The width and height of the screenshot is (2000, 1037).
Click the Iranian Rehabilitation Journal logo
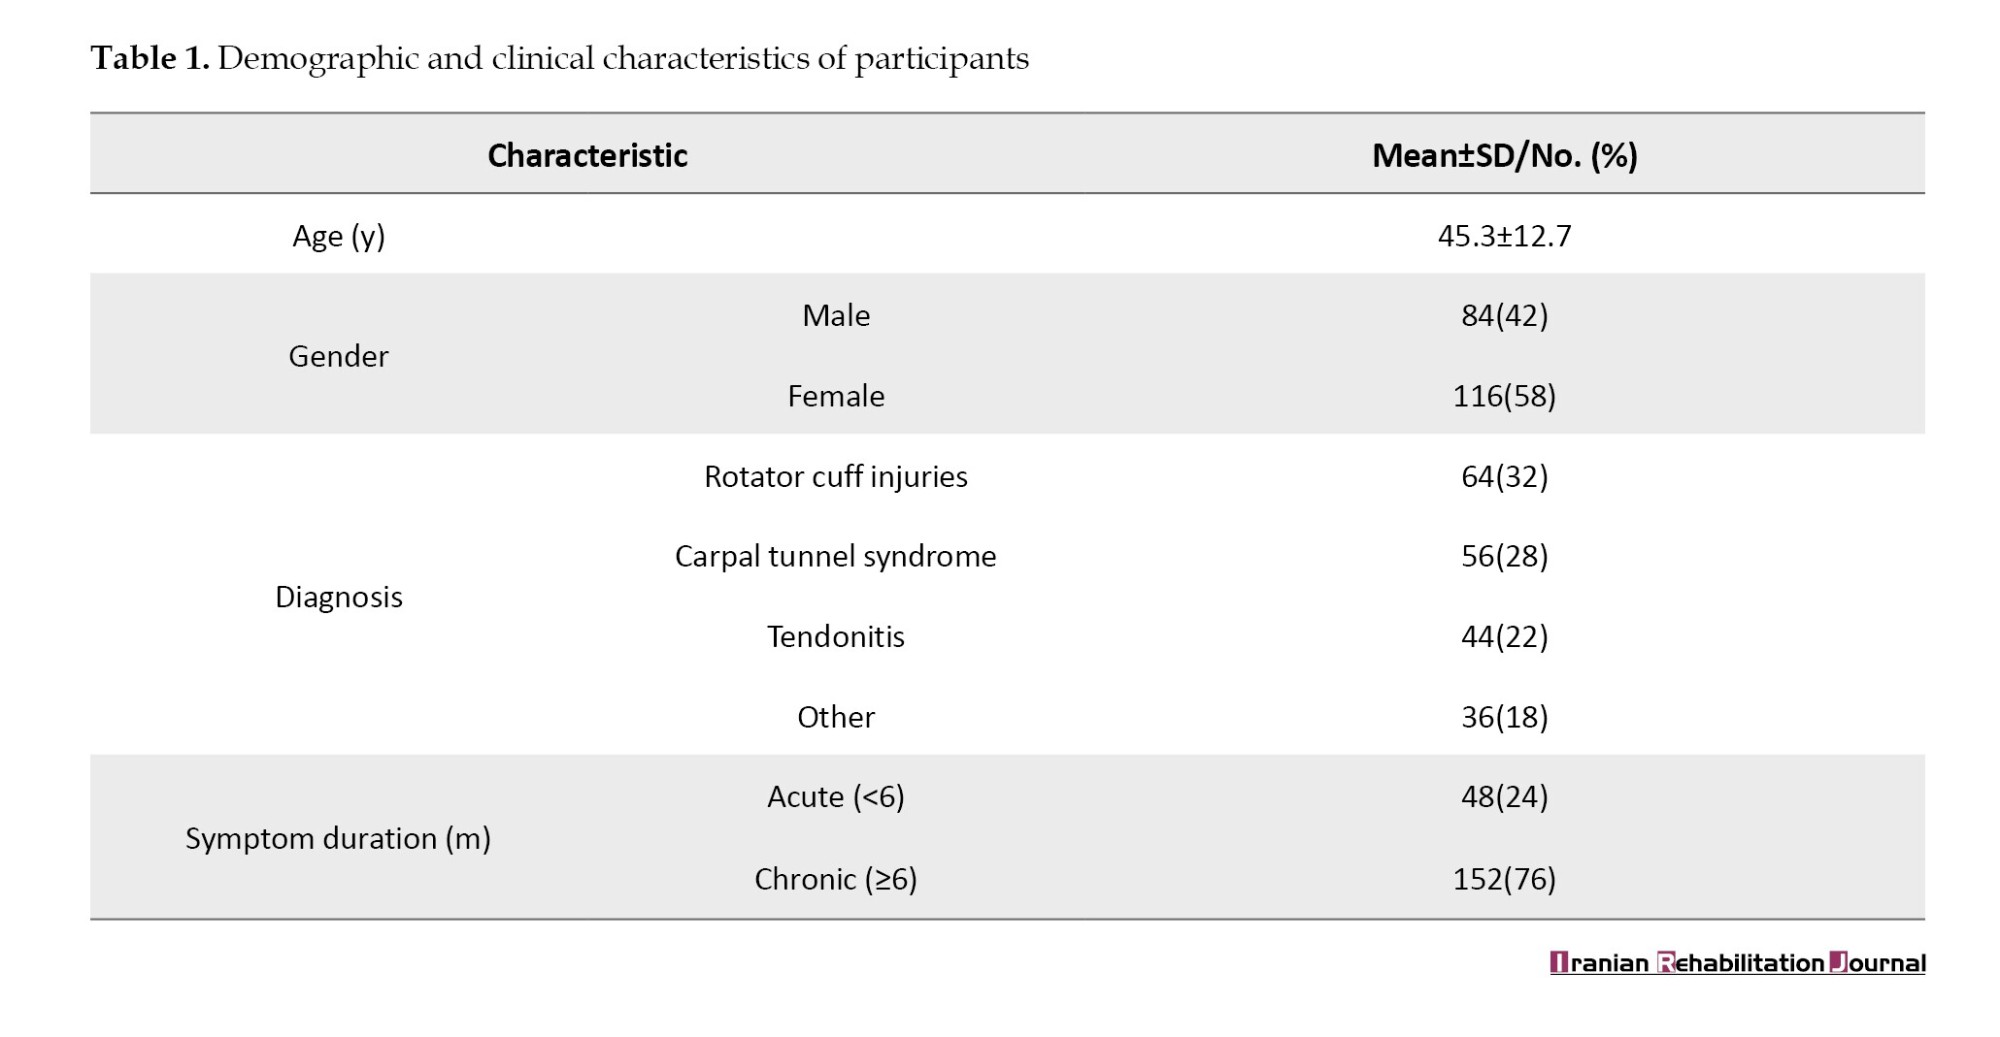click(x=1737, y=963)
